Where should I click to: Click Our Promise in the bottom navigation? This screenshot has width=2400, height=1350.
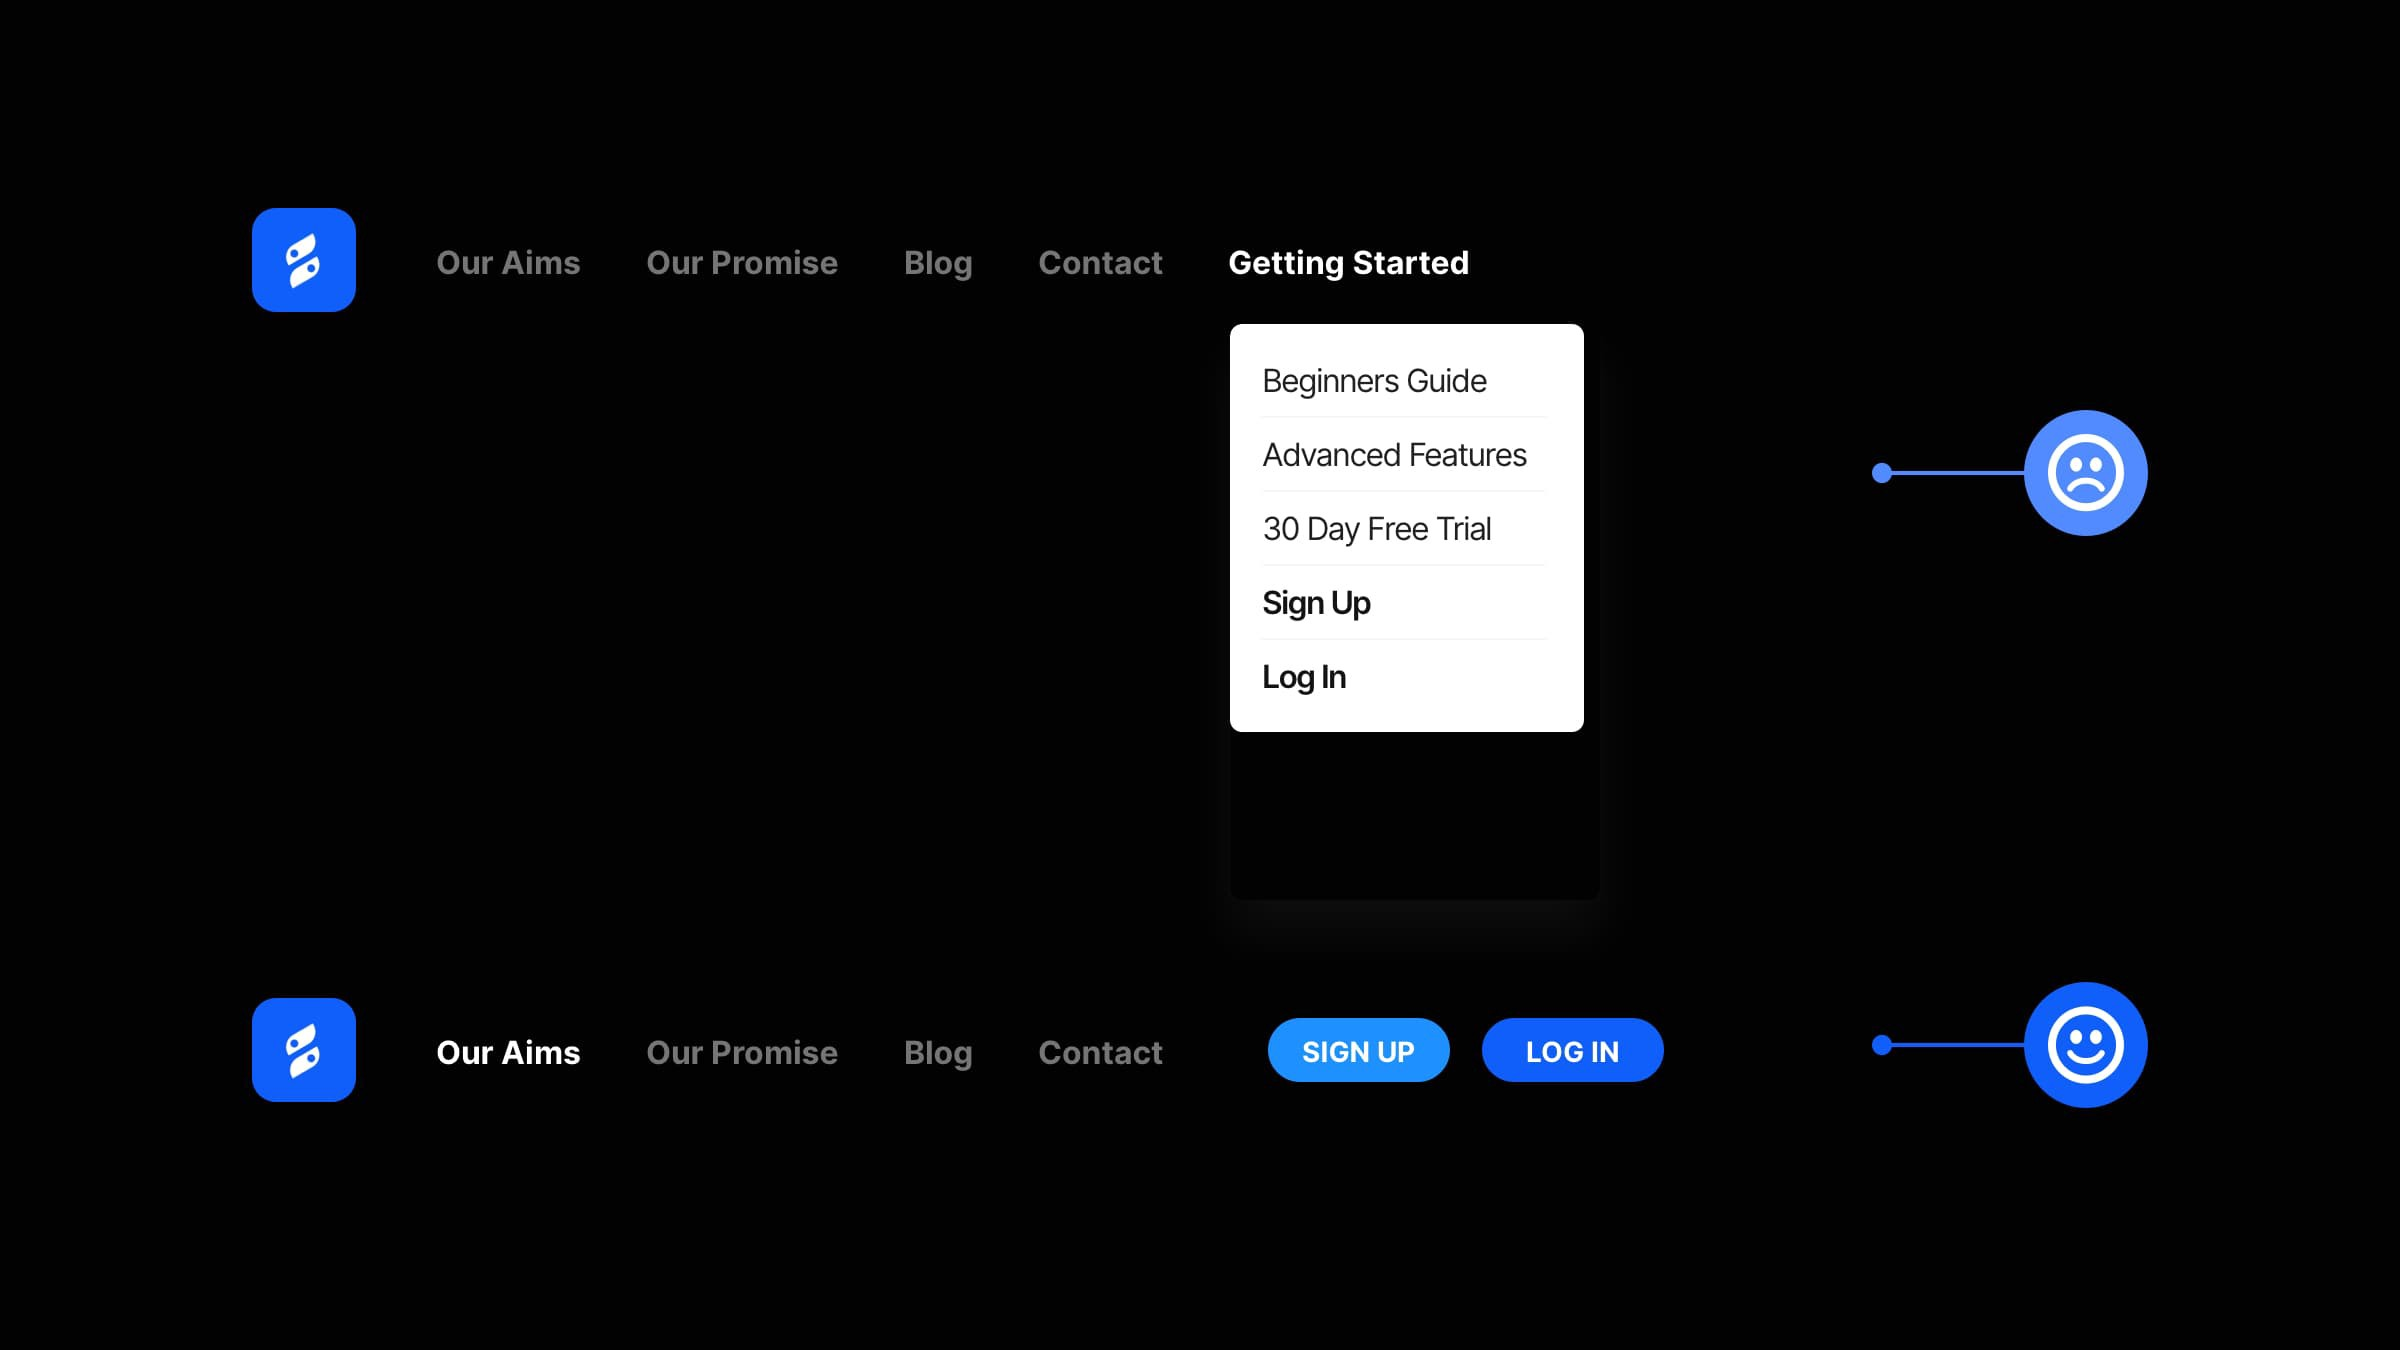[x=742, y=1050]
